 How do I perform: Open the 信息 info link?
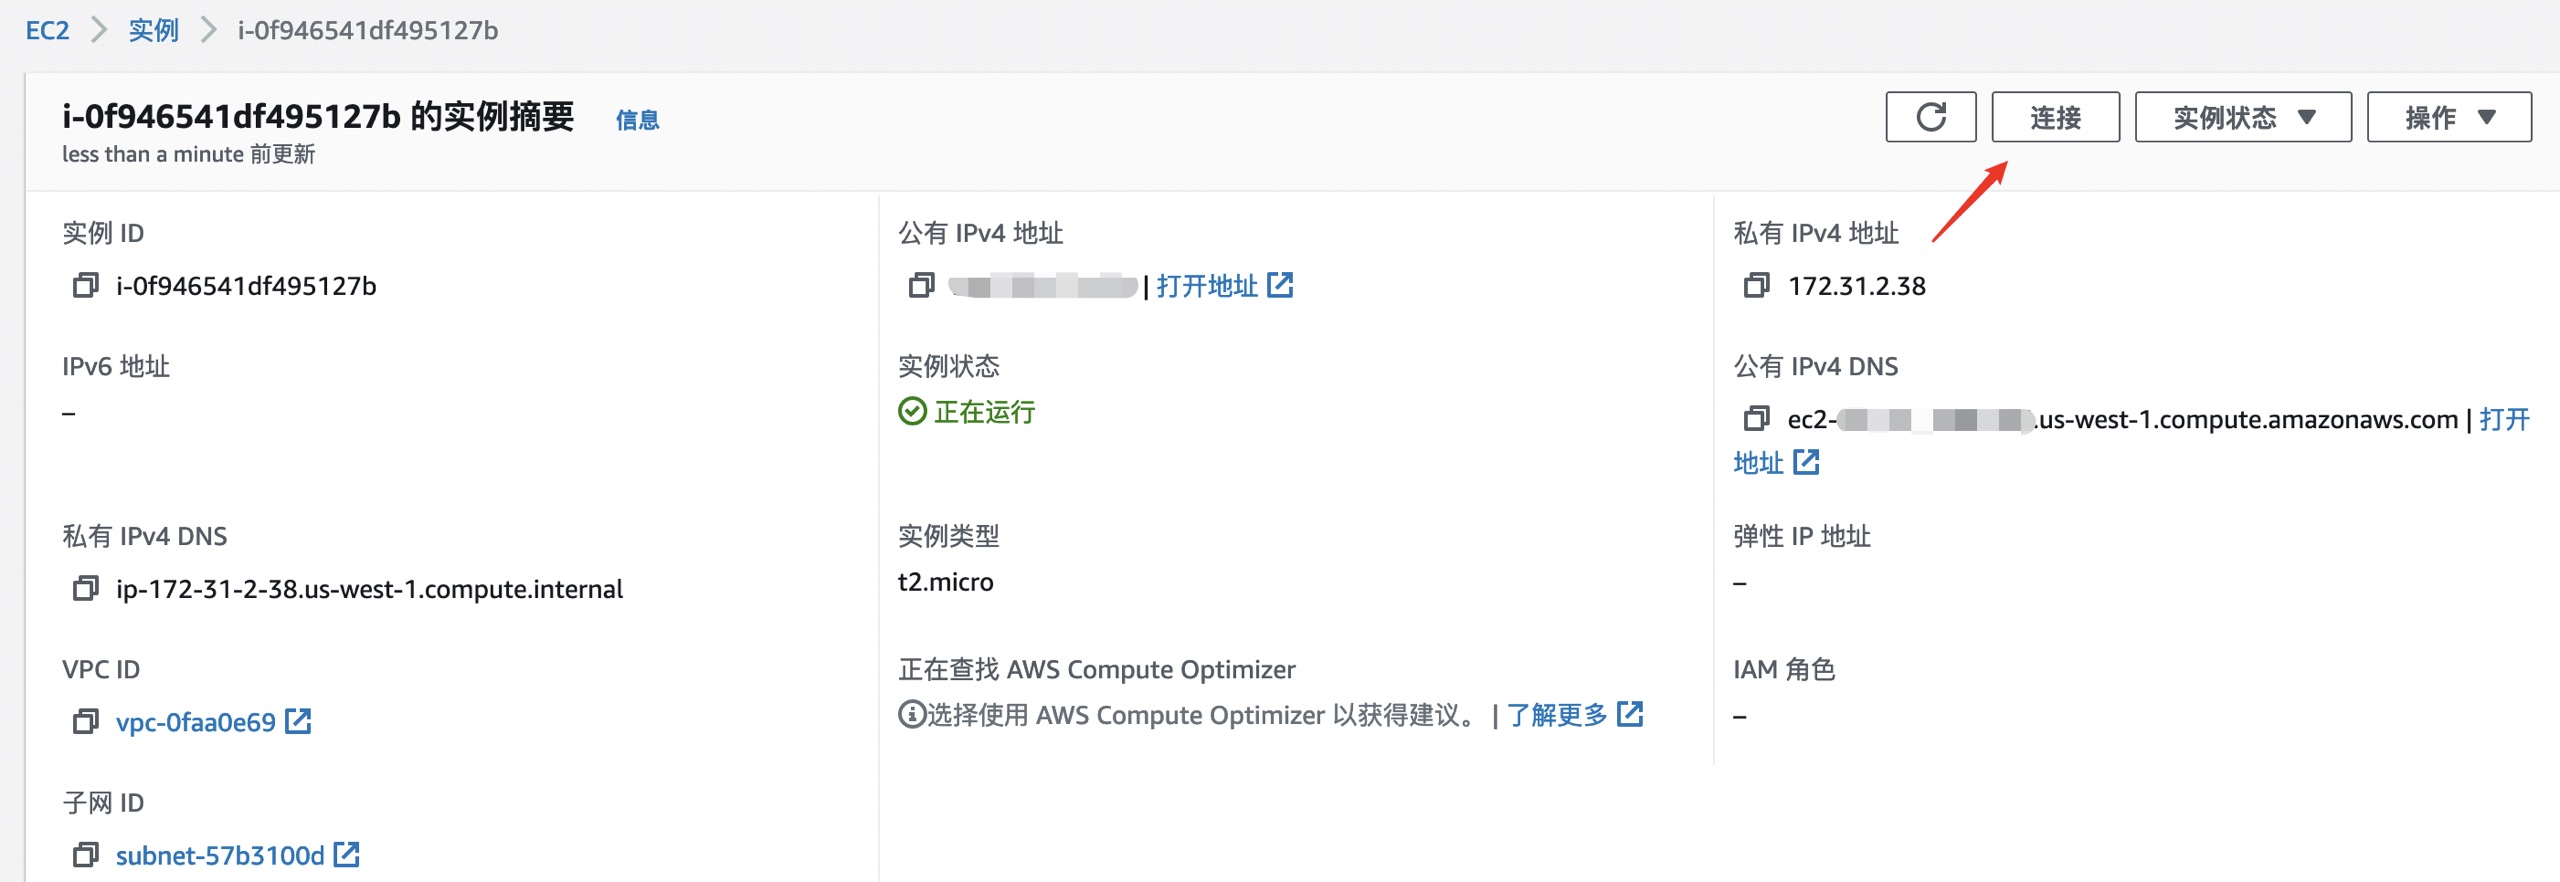[637, 120]
